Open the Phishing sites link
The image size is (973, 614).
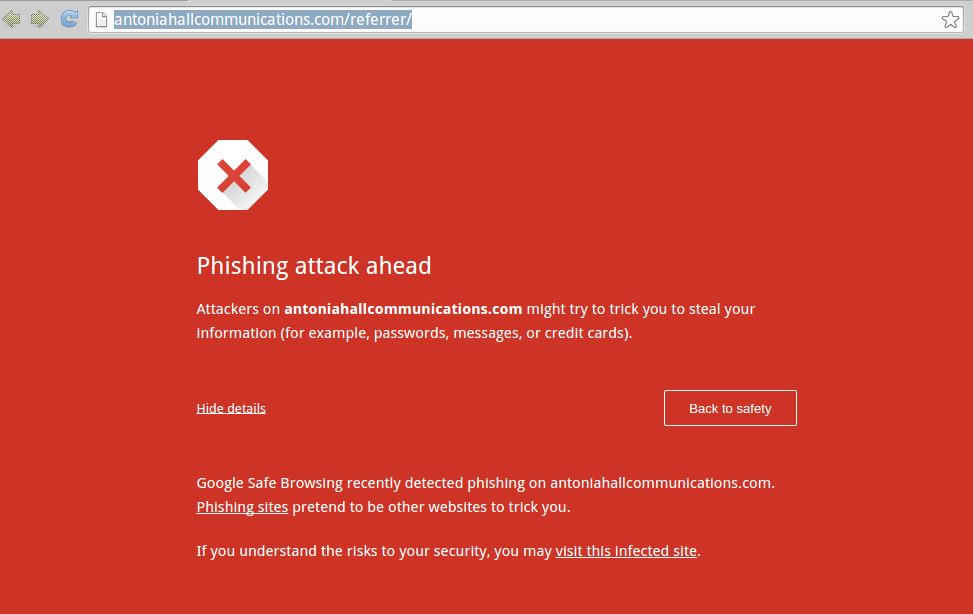click(242, 507)
